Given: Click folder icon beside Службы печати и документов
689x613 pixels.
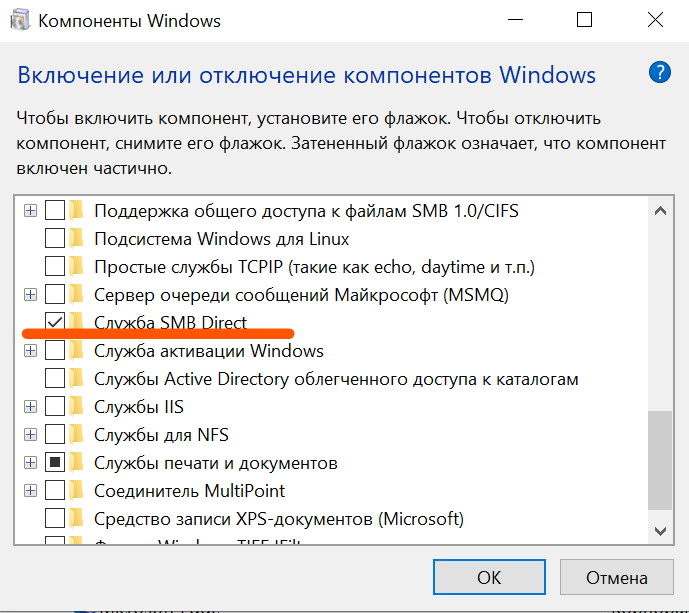Looking at the screenshot, I should click(78, 463).
